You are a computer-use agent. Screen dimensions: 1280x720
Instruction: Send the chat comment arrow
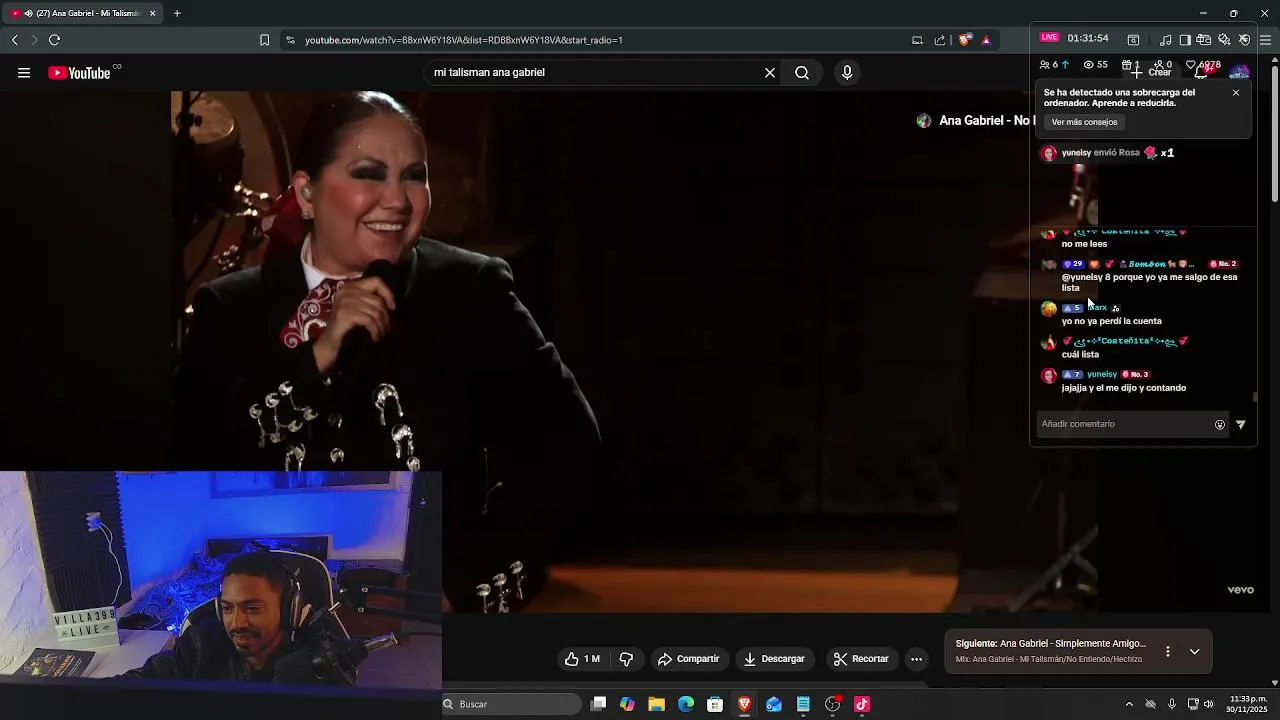tap(1241, 425)
